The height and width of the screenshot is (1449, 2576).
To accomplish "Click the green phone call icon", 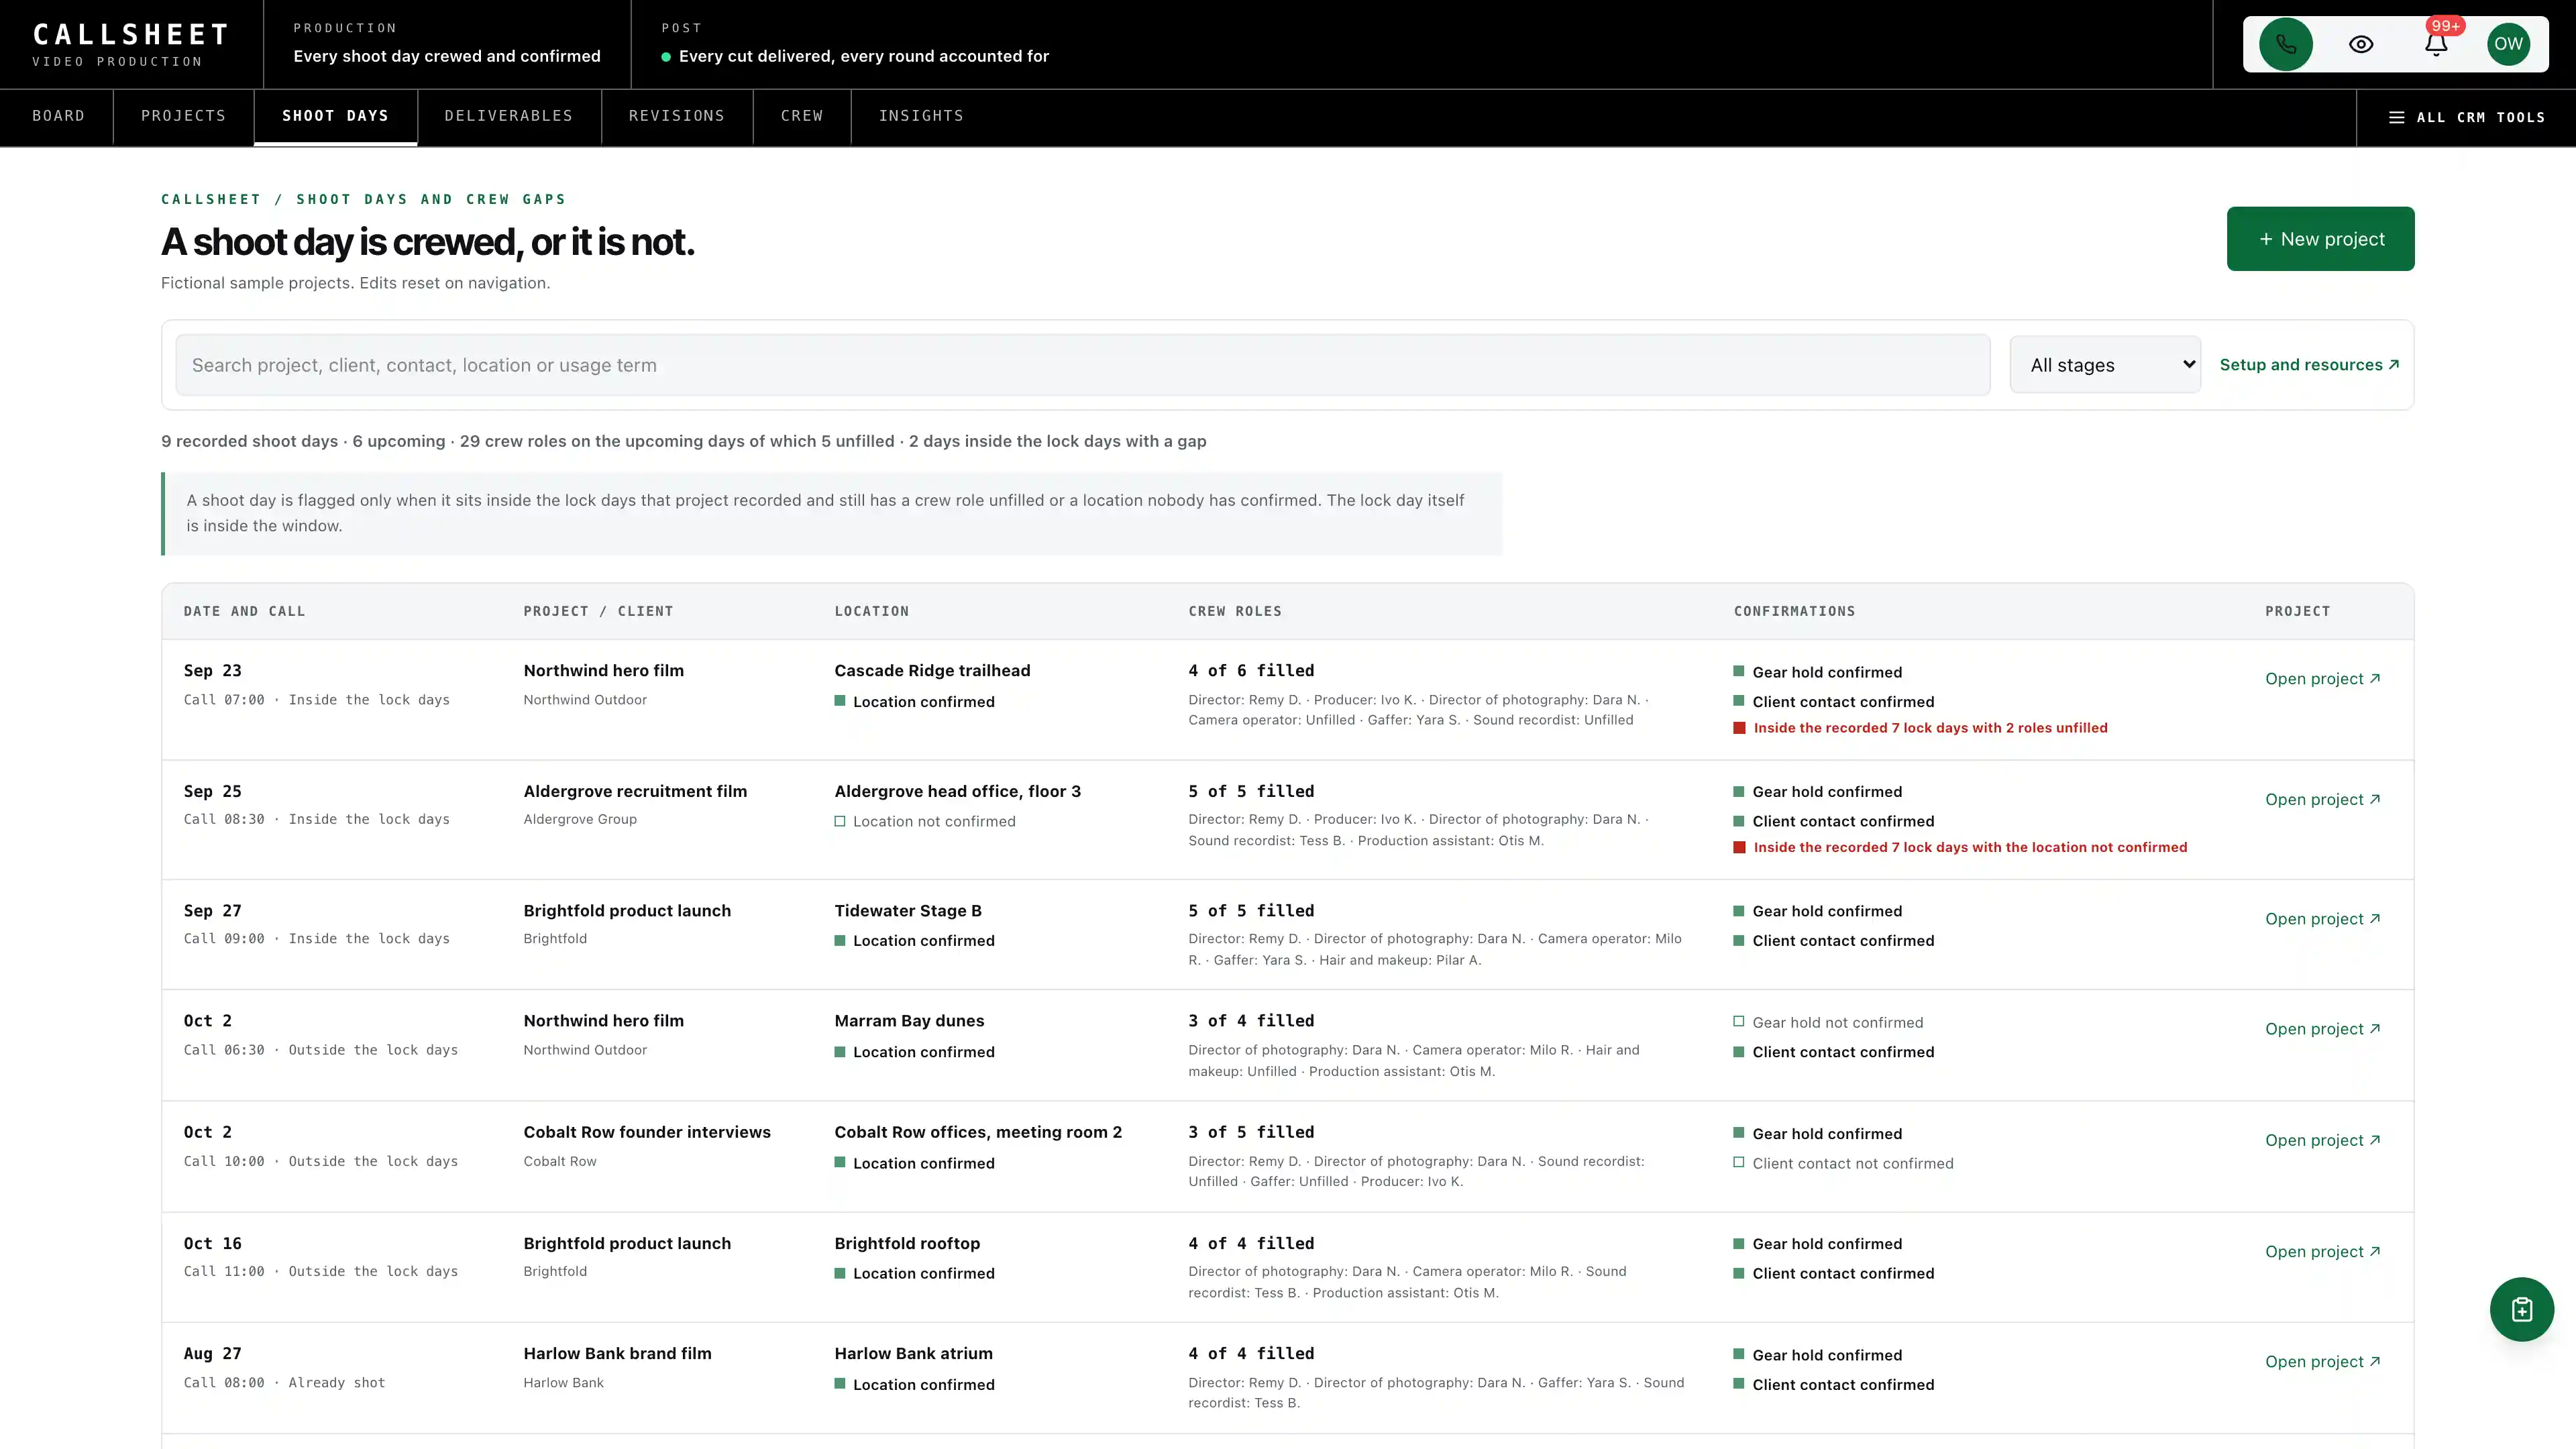I will (x=2285, y=44).
